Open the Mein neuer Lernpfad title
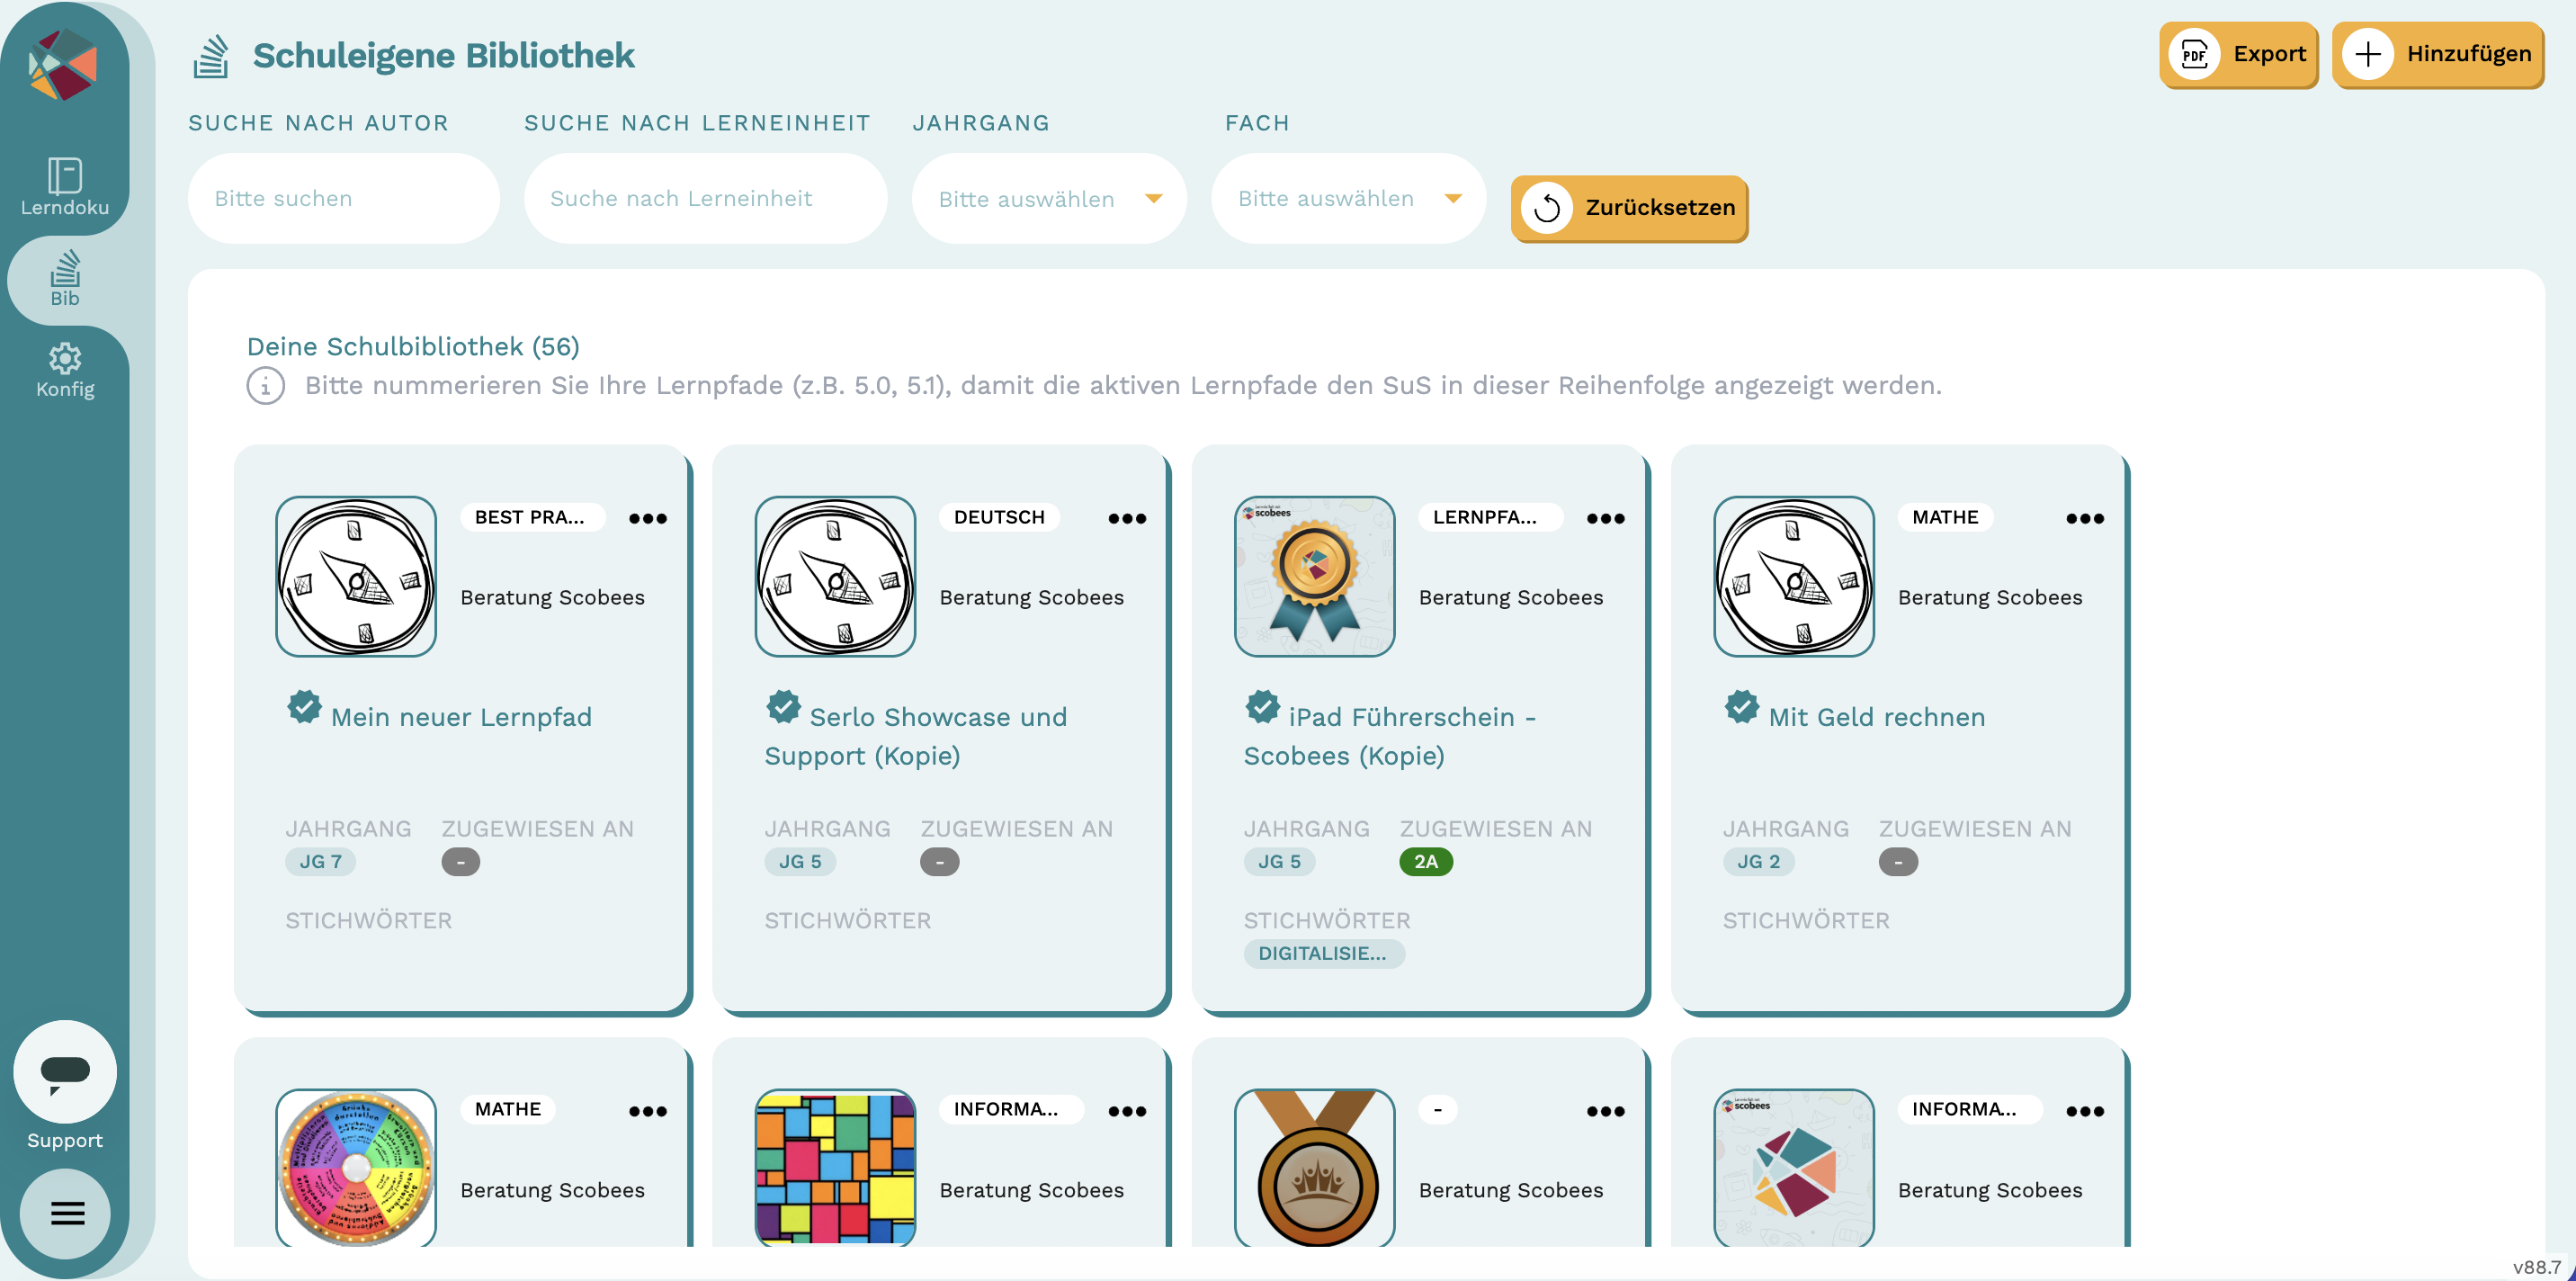 pos(461,717)
